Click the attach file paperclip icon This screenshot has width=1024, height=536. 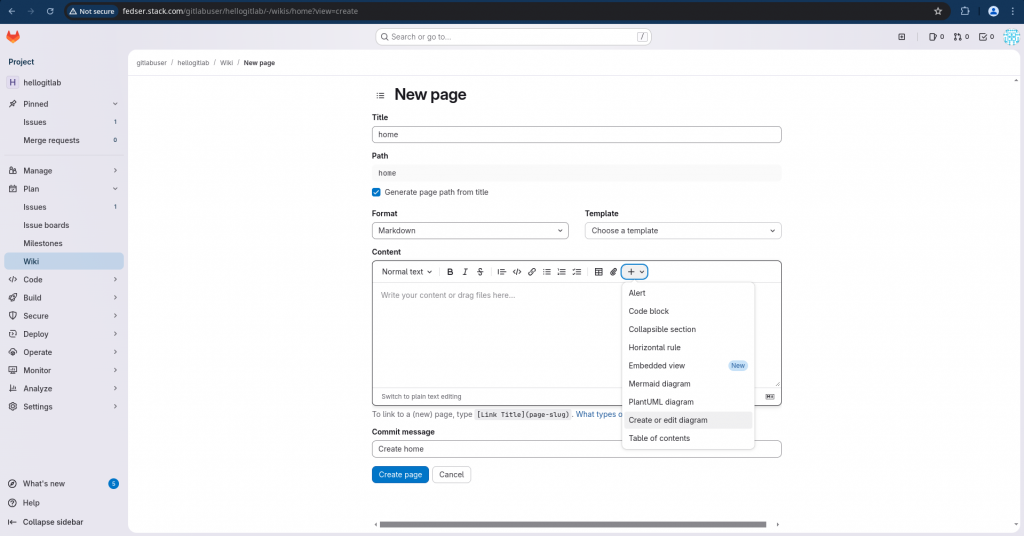click(614, 272)
